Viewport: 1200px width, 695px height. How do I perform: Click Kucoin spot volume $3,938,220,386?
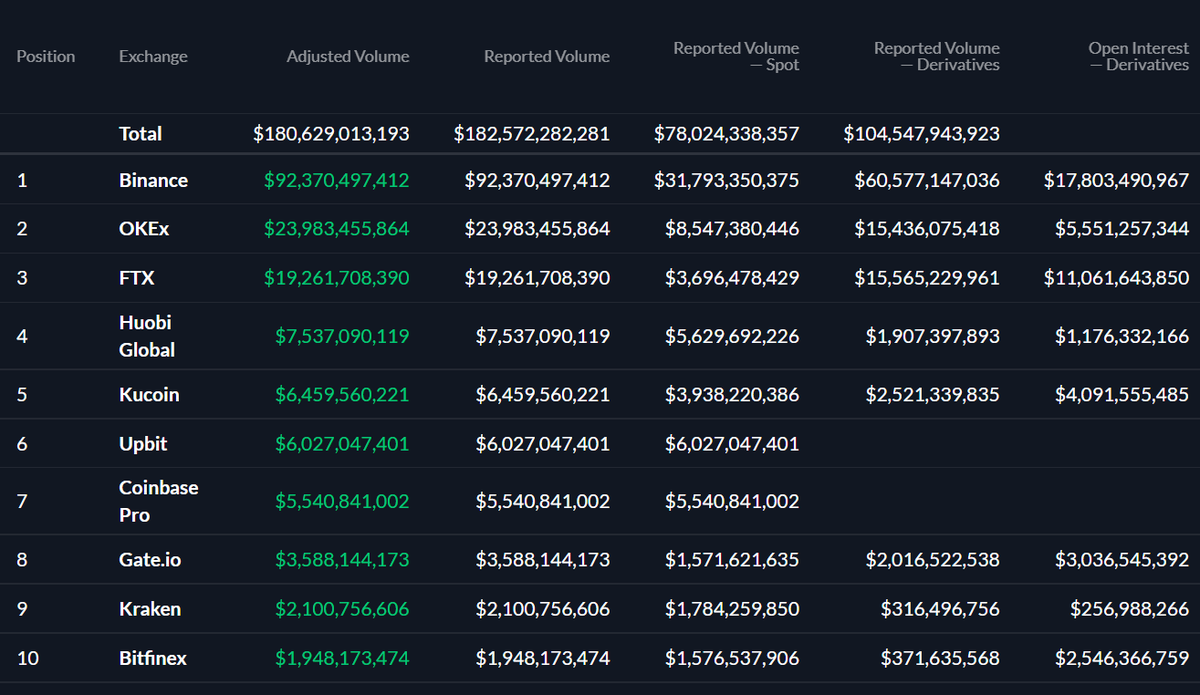click(732, 395)
